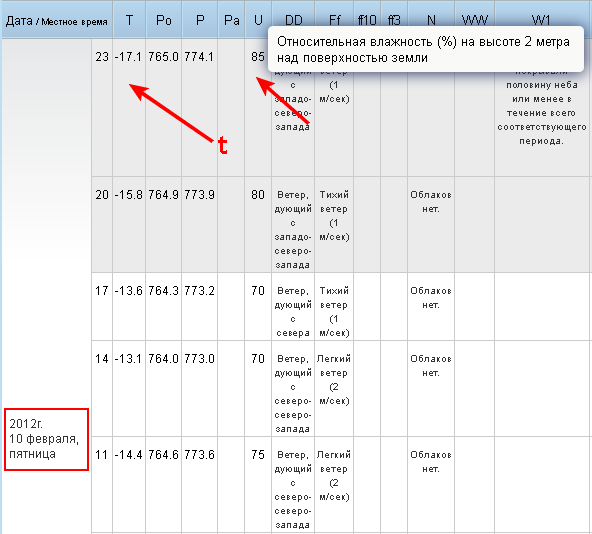Click temperature value -15.8 at hour 20
The height and width of the screenshot is (534, 592).
(x=128, y=195)
